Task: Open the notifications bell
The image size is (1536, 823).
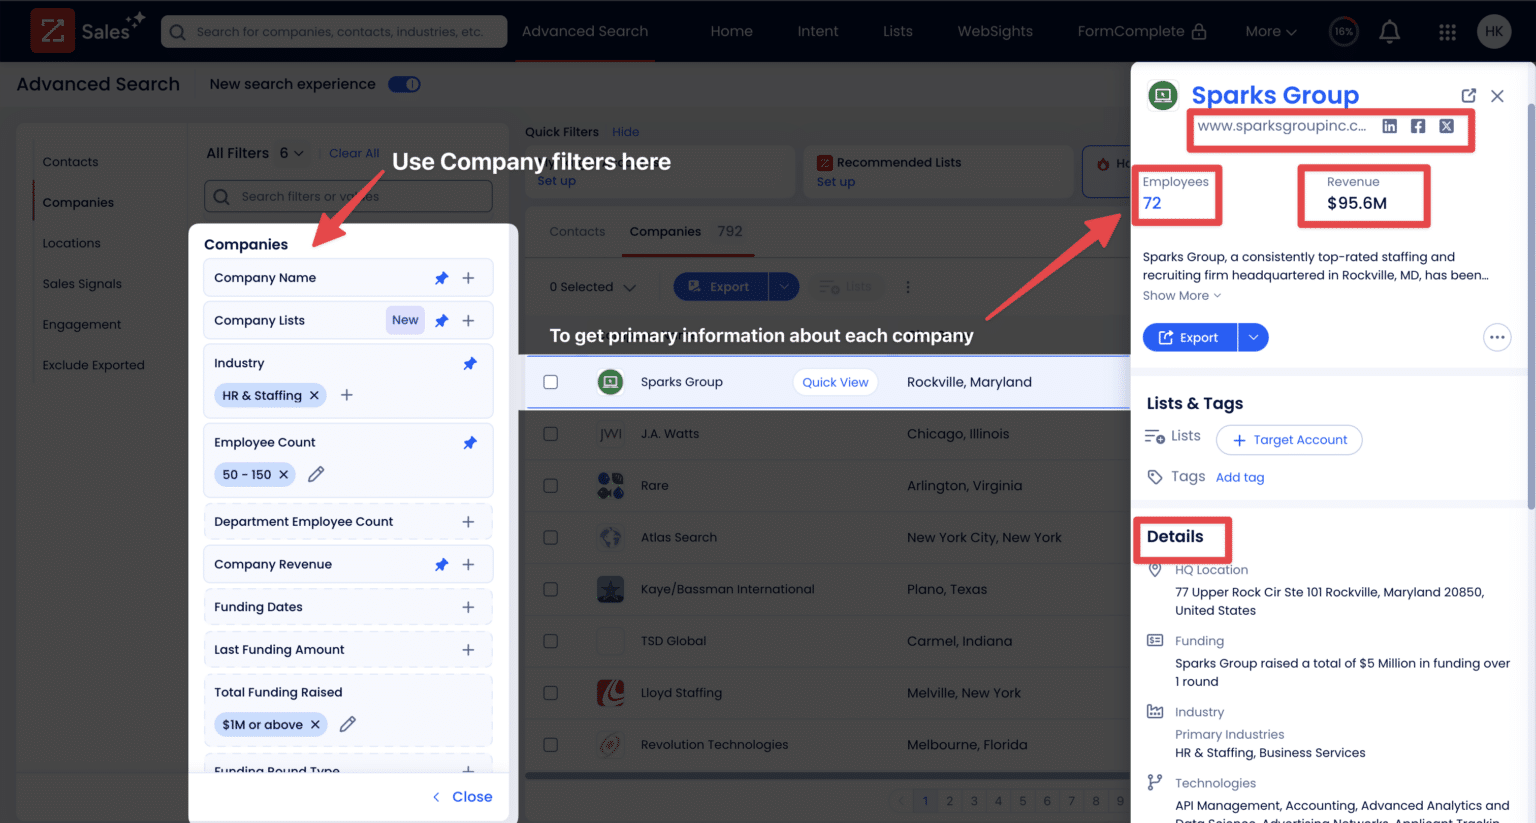Action: (1389, 31)
